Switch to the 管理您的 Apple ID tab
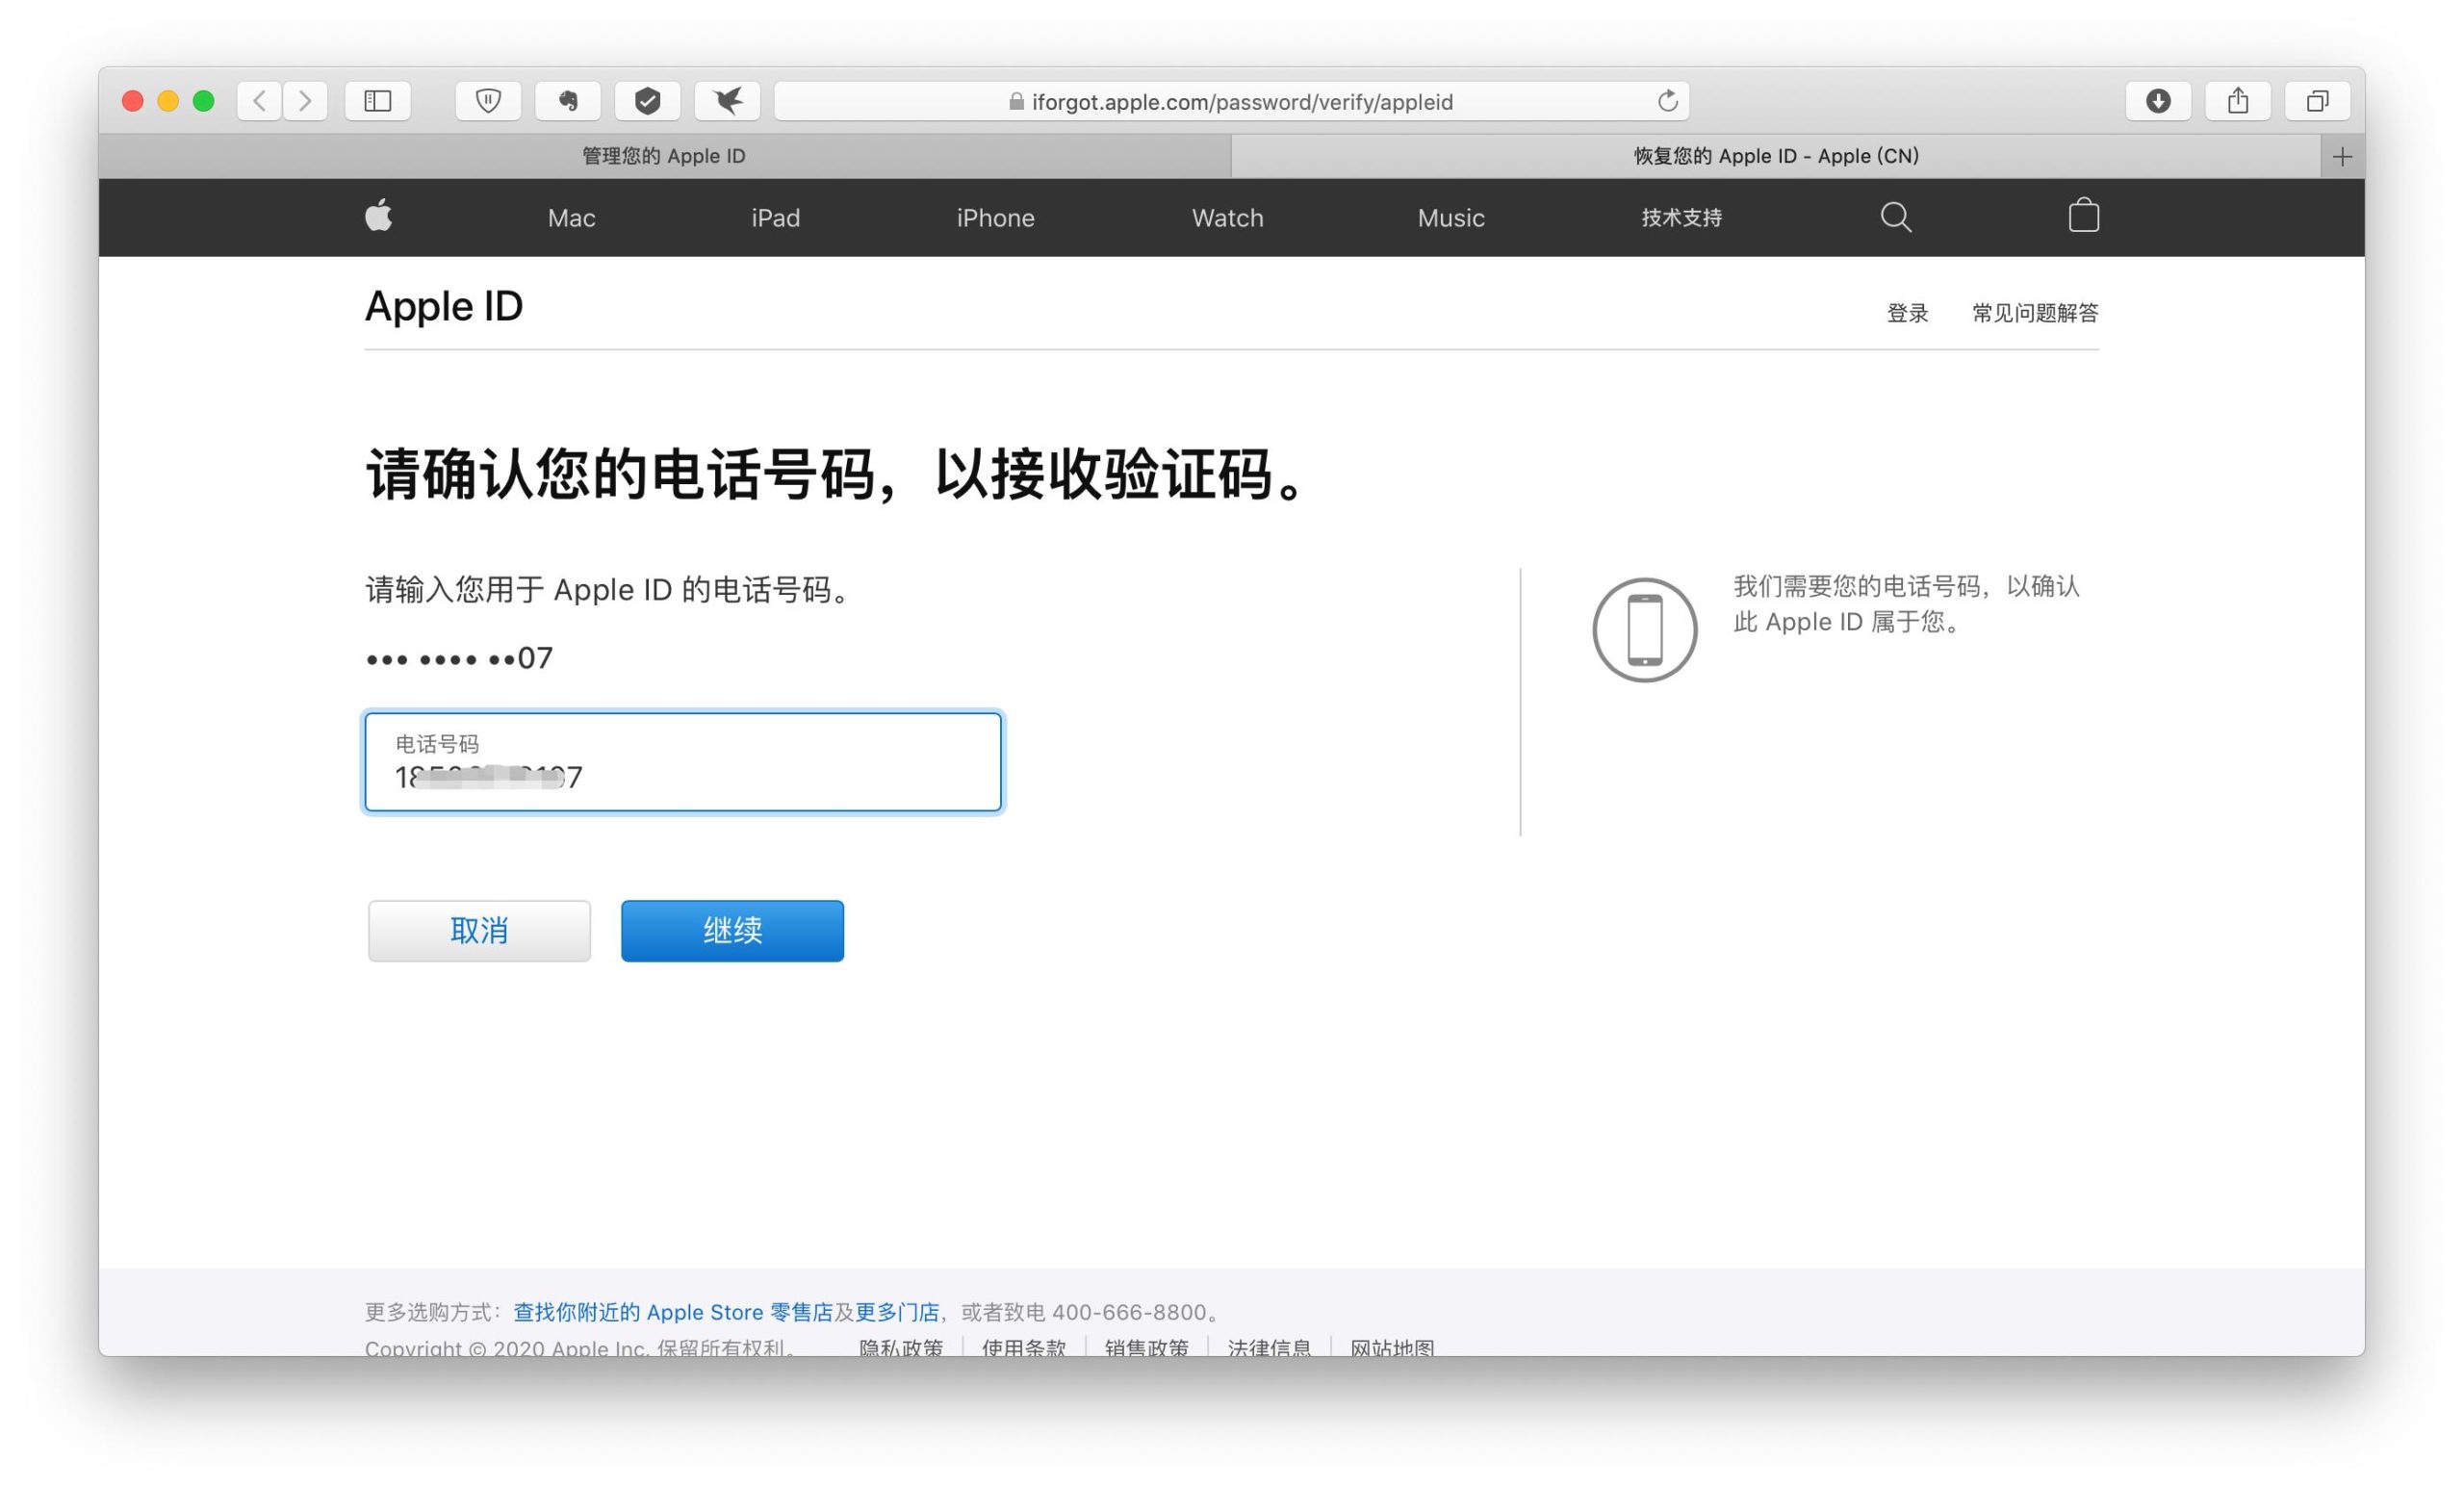 (664, 156)
